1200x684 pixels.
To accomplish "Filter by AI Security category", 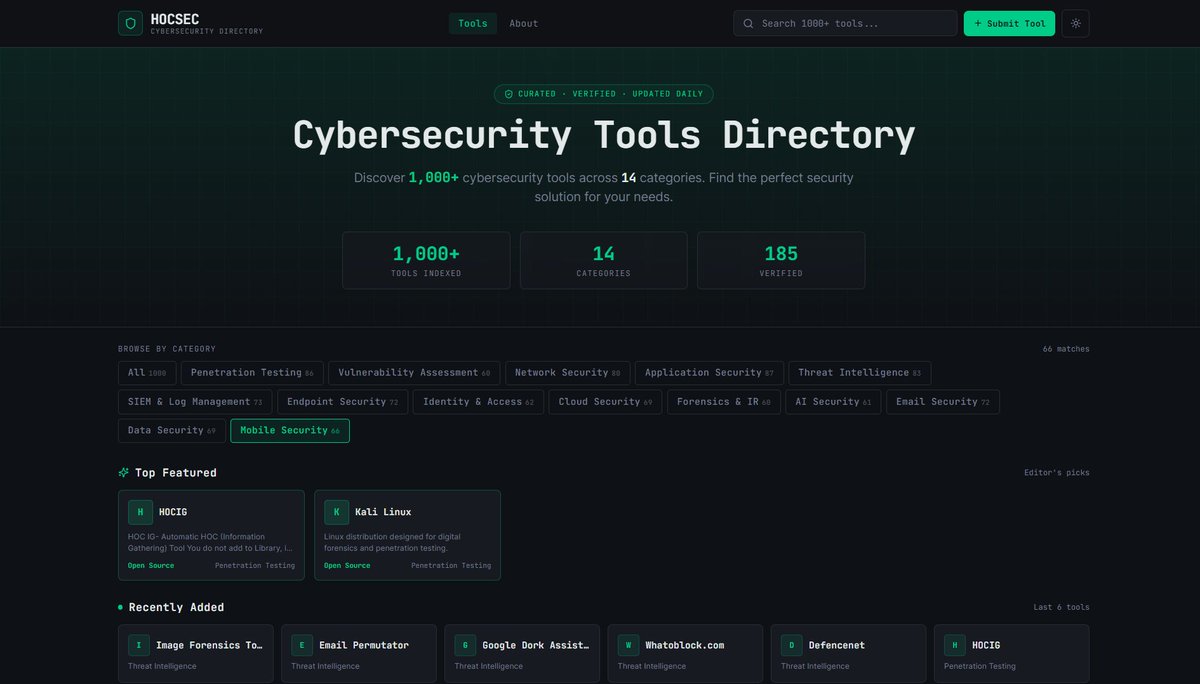I will point(833,402).
